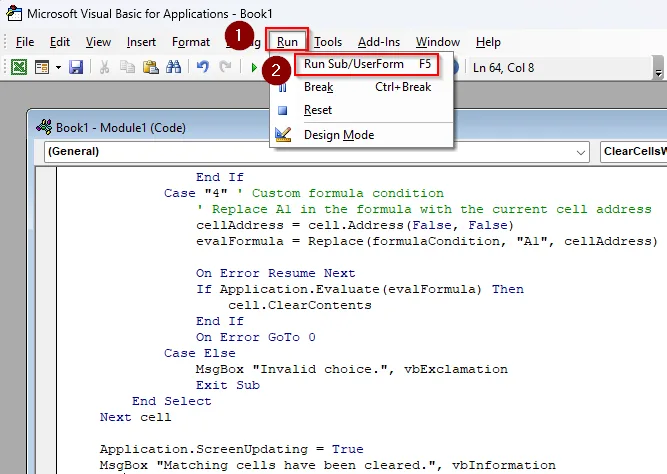This screenshot has height=474, width=667.
Task: Click the Module1 code window icon
Action: coord(44,127)
